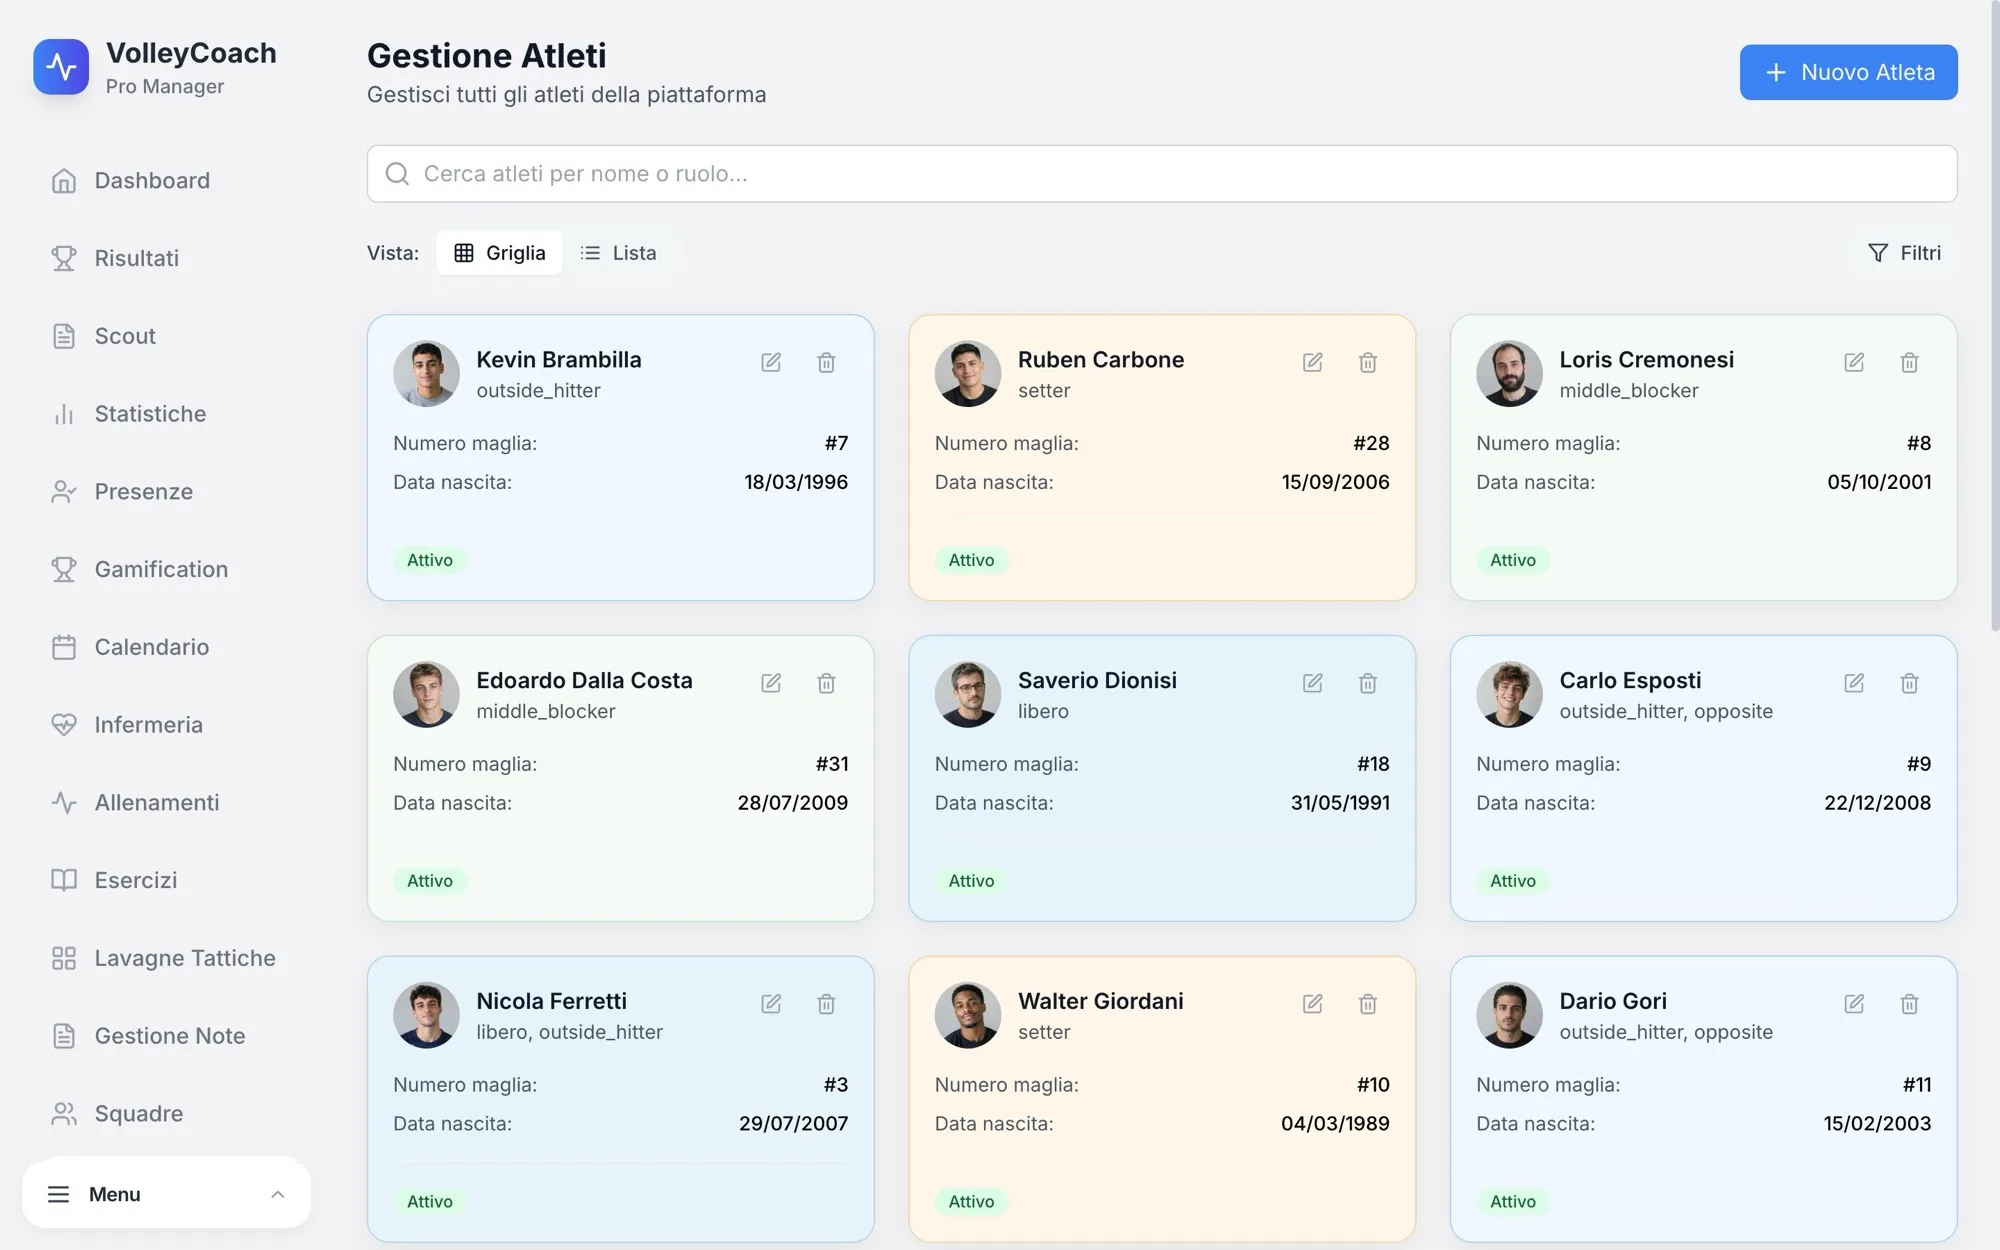Open the Scout page
The image size is (2000, 1250).
[x=166, y=336]
